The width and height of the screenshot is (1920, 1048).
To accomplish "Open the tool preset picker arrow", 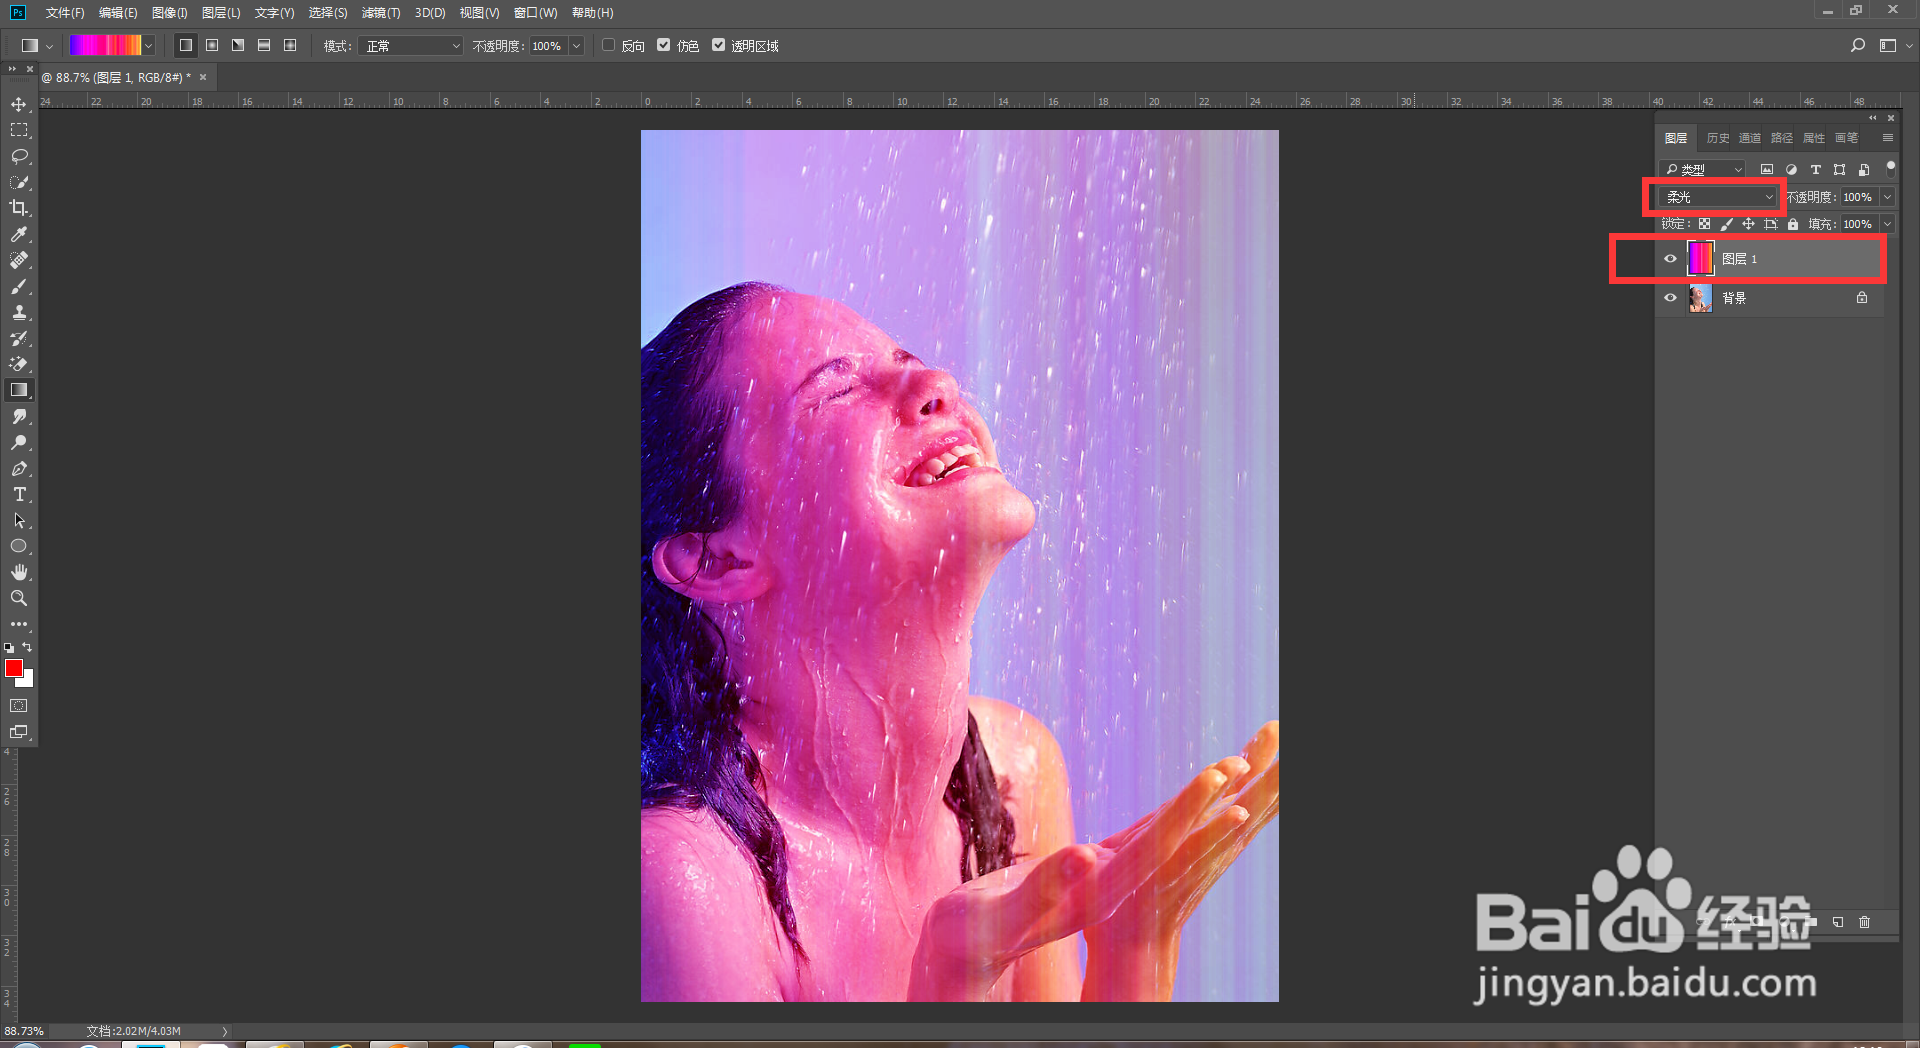I will pyautogui.click(x=49, y=46).
